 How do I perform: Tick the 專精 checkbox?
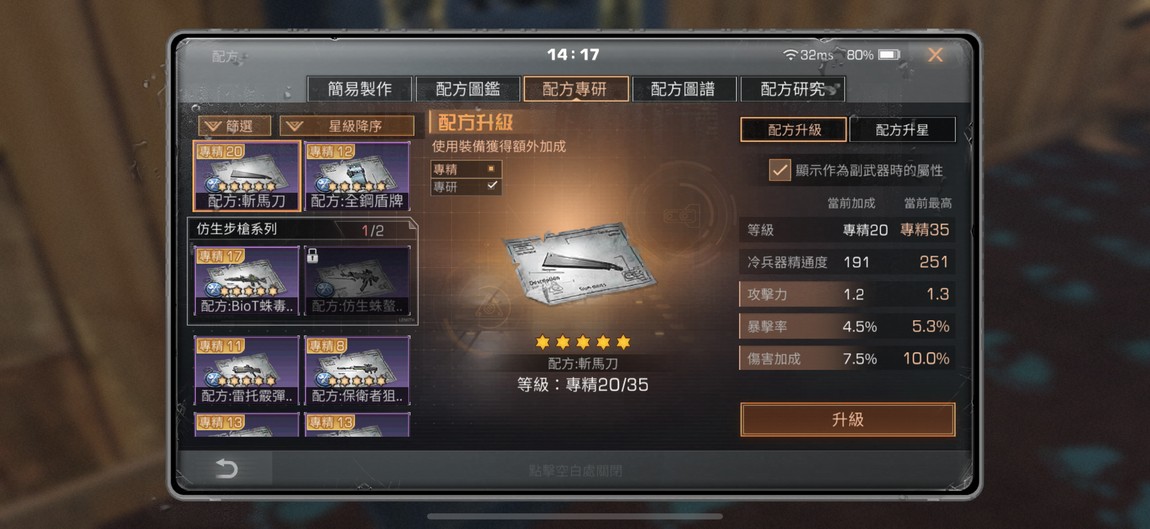pos(491,169)
